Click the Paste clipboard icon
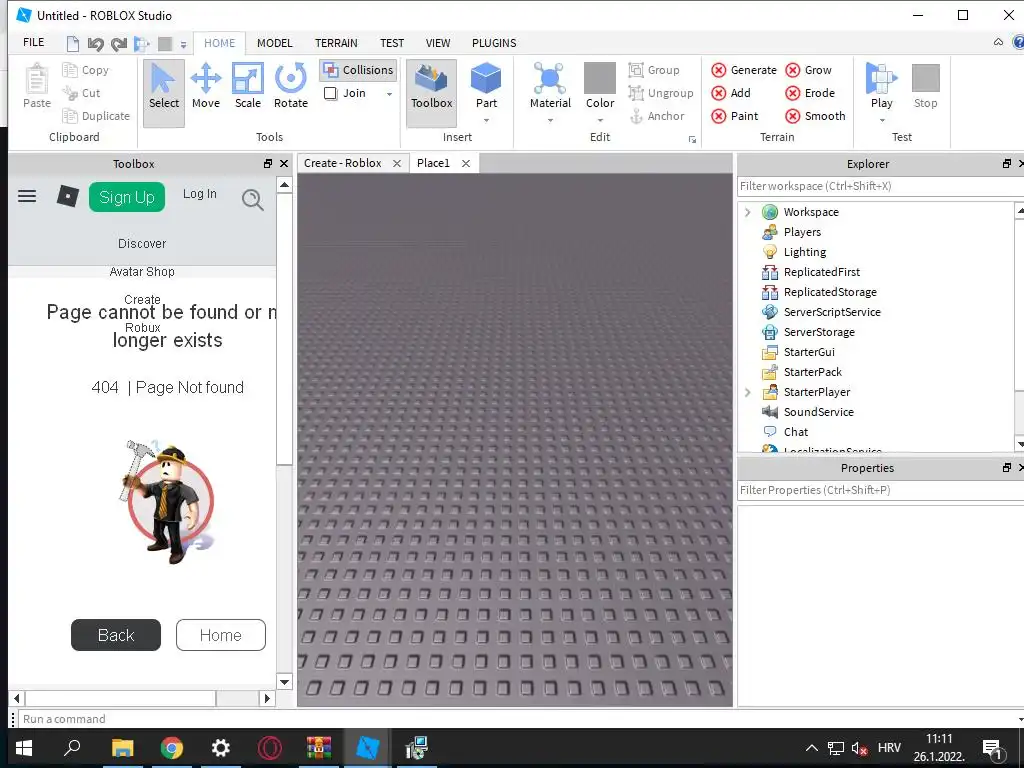This screenshot has width=1024, height=768. tap(37, 86)
